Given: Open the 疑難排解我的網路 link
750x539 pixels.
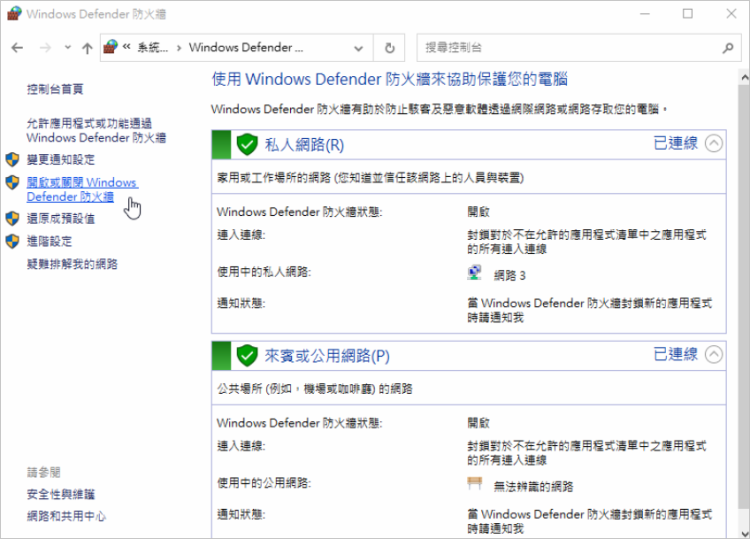Looking at the screenshot, I should [72, 264].
